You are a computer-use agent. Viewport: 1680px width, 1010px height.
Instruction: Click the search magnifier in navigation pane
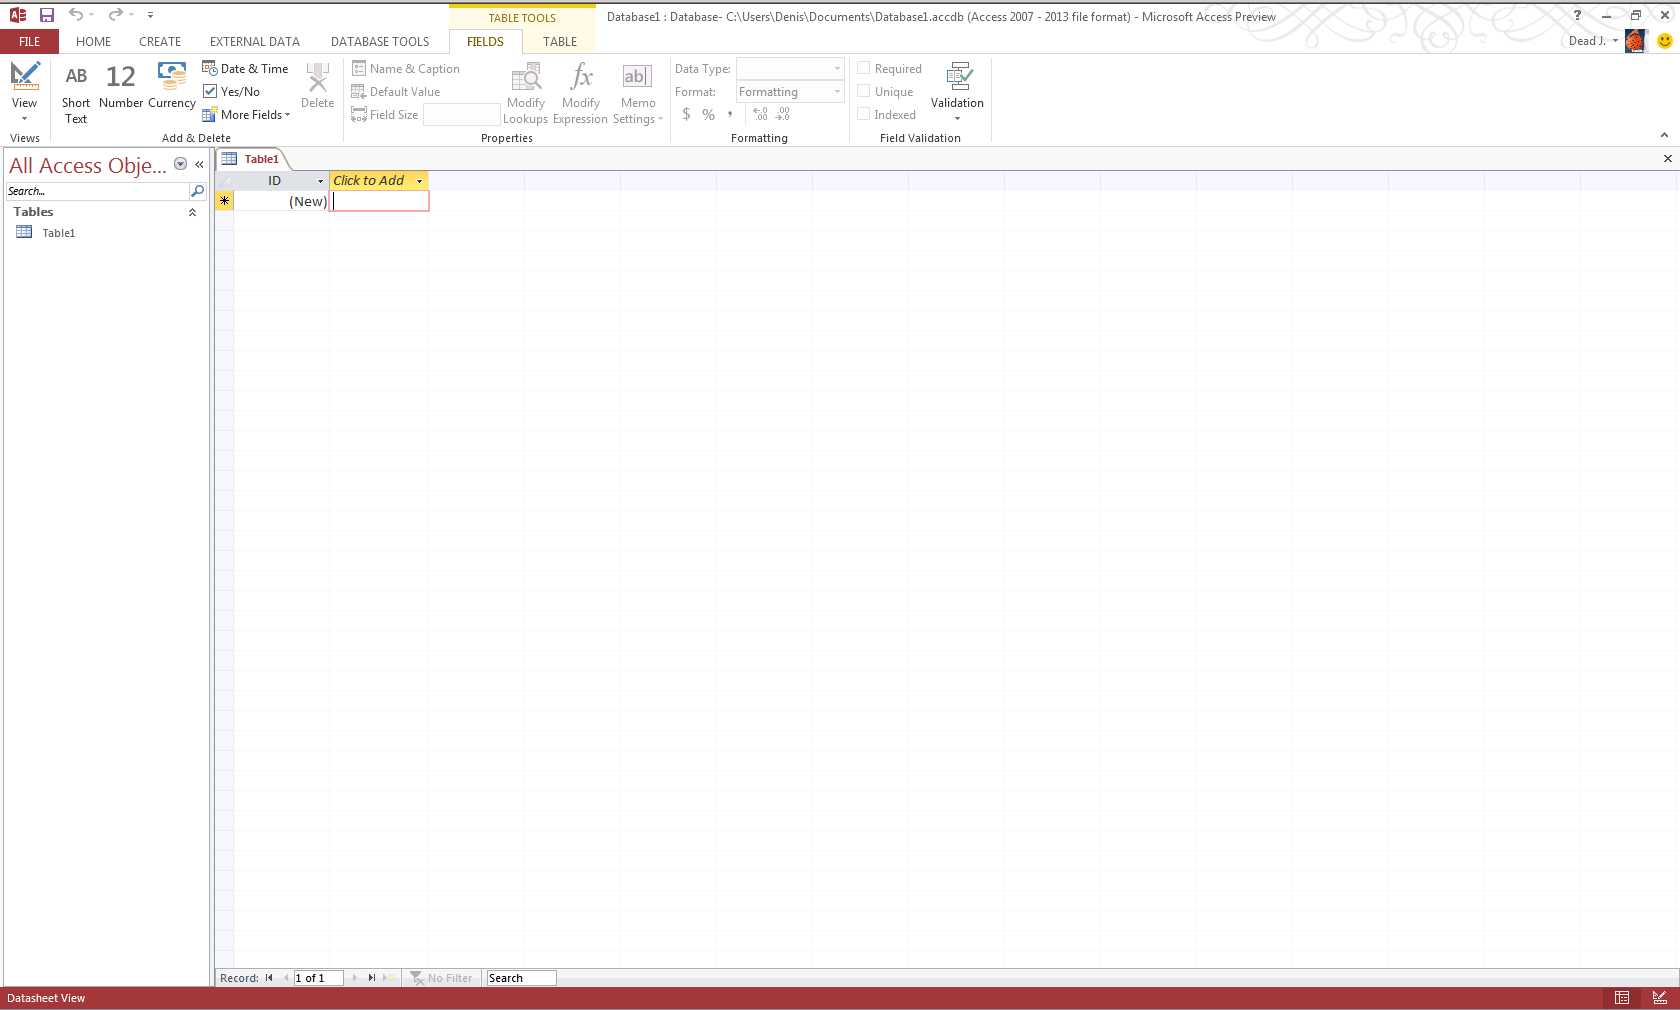coord(198,191)
